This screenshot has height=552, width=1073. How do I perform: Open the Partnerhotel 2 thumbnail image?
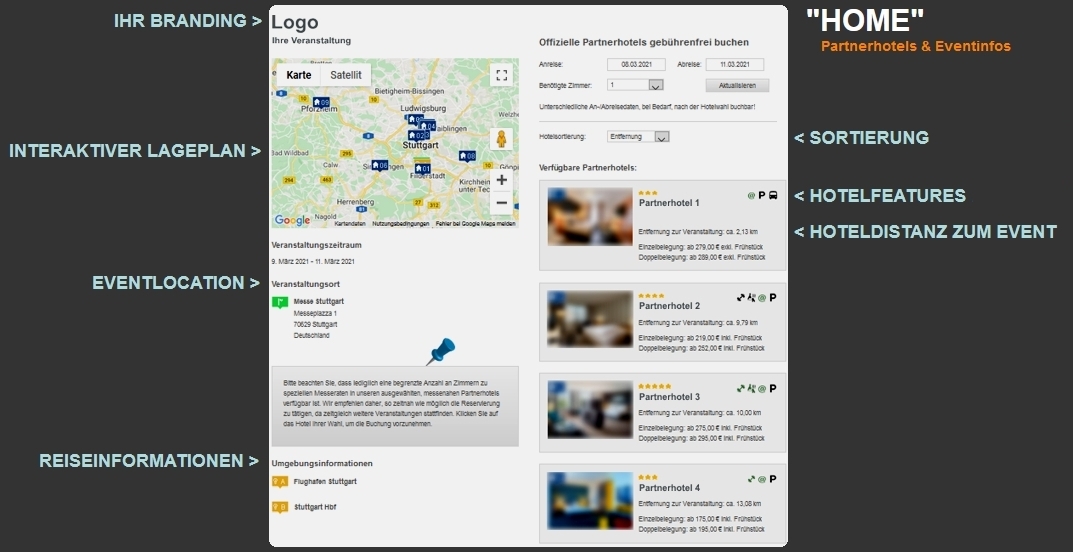pyautogui.click(x=590, y=320)
